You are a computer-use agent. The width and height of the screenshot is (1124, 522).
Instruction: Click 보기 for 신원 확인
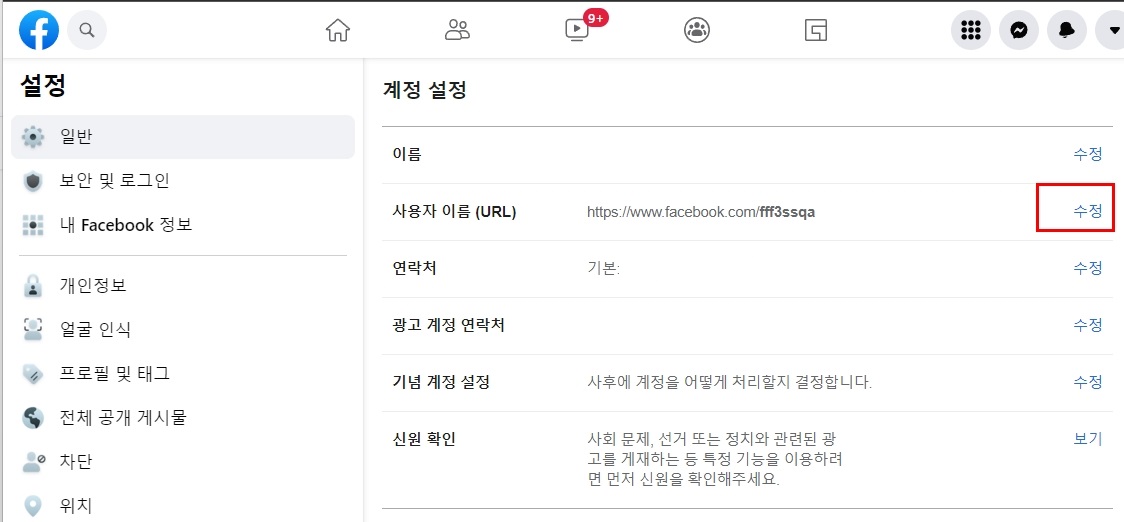[1087, 439]
